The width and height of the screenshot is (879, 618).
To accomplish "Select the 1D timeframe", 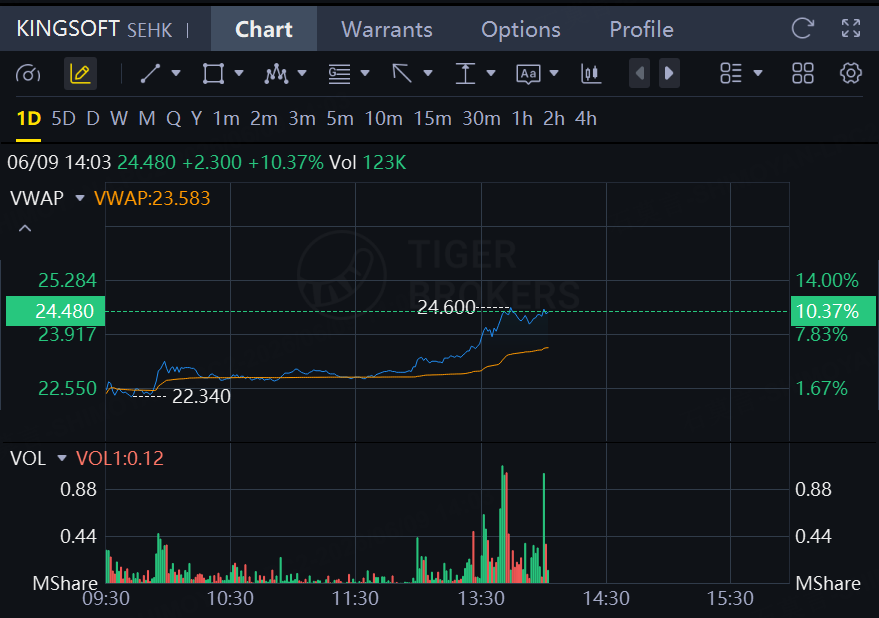I will point(29,119).
